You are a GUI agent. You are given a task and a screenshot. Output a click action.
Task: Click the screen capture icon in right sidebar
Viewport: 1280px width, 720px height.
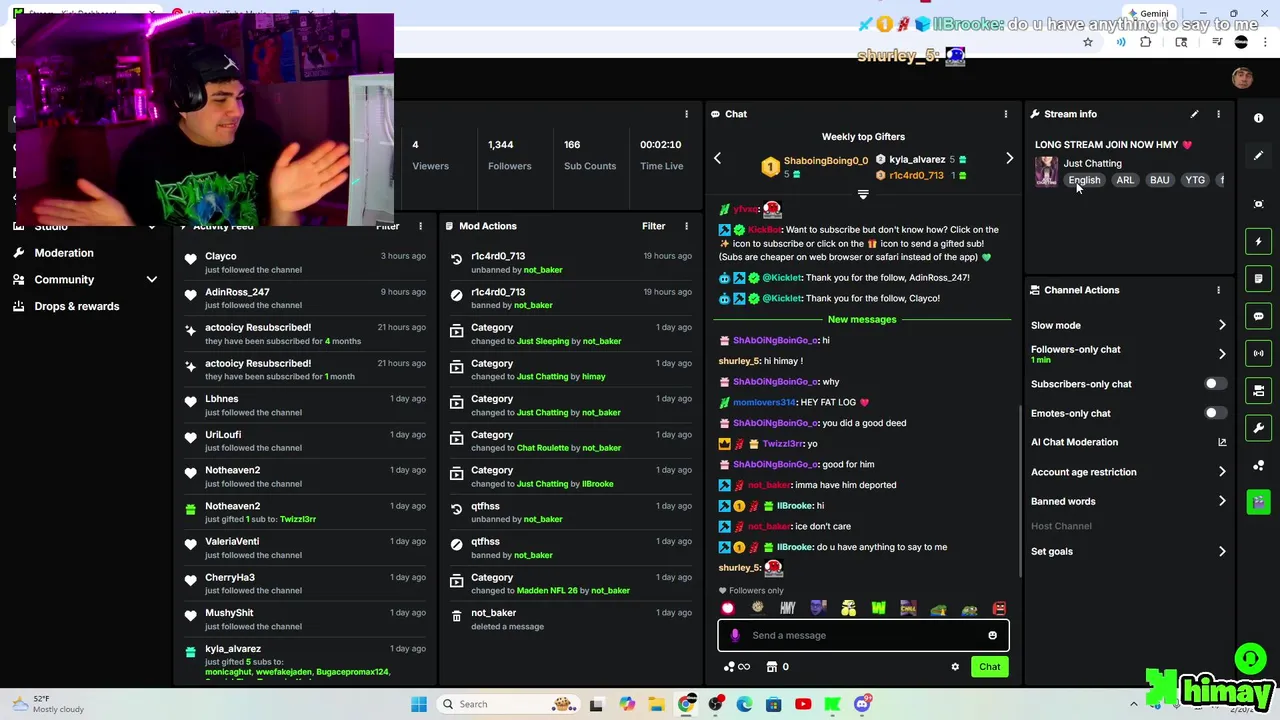[1258, 204]
